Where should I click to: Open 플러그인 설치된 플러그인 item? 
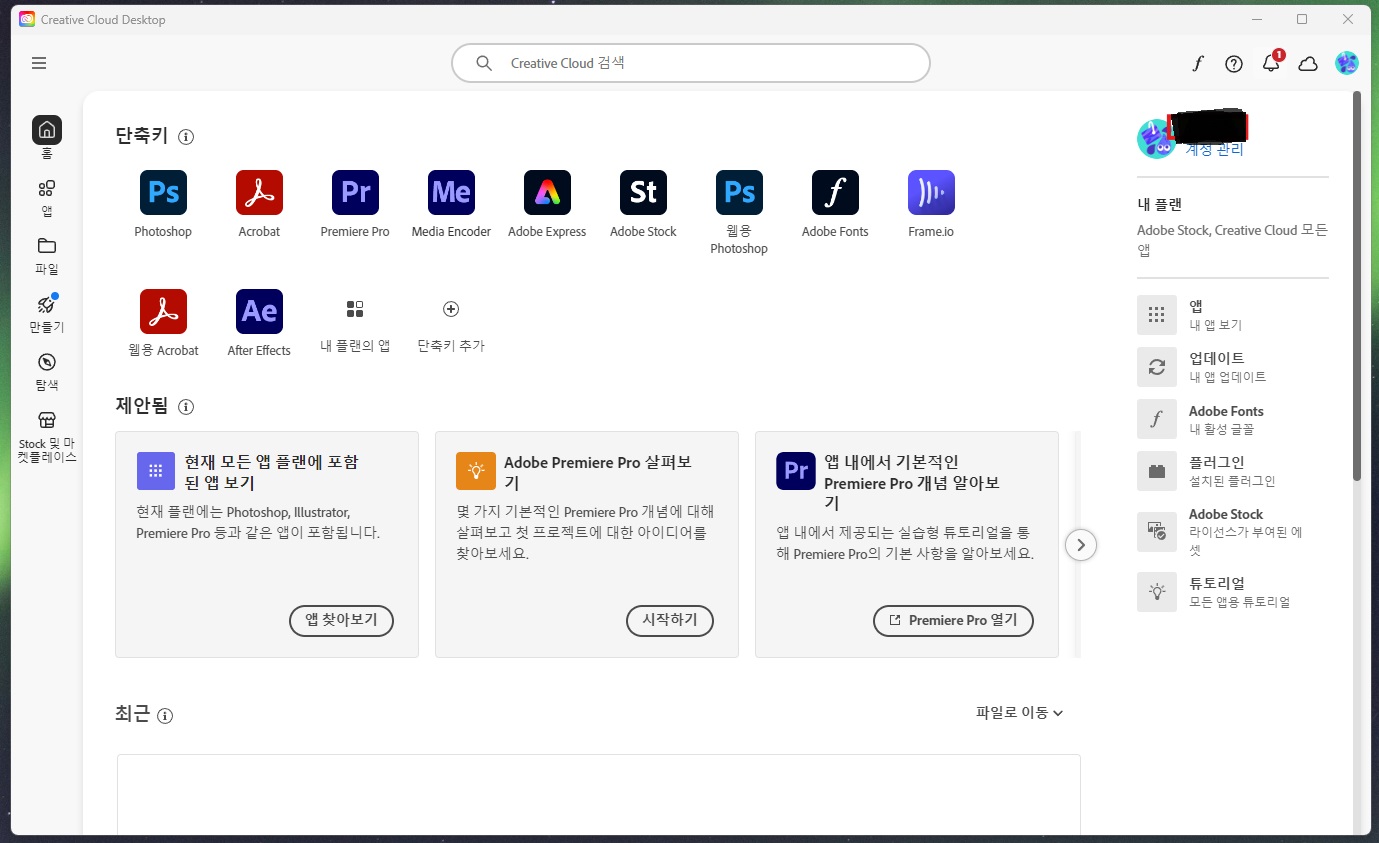click(1233, 471)
